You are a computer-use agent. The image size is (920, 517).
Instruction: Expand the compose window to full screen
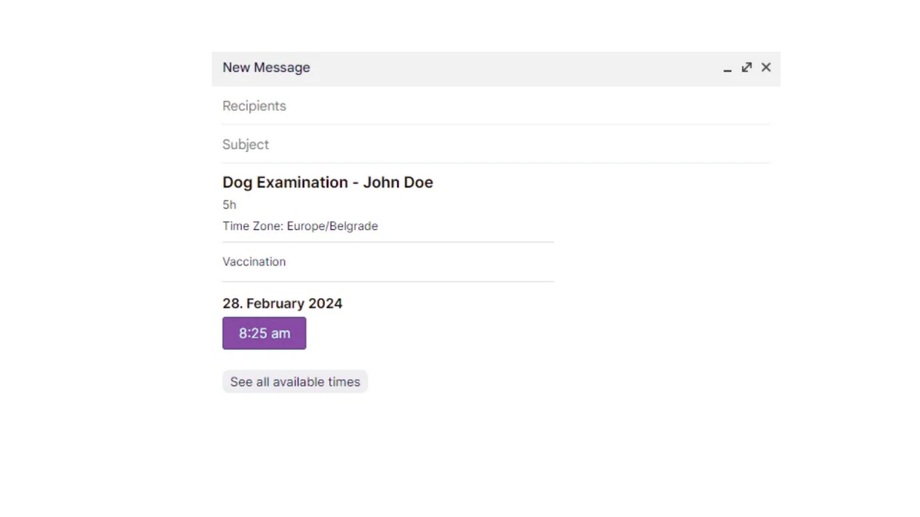746,67
